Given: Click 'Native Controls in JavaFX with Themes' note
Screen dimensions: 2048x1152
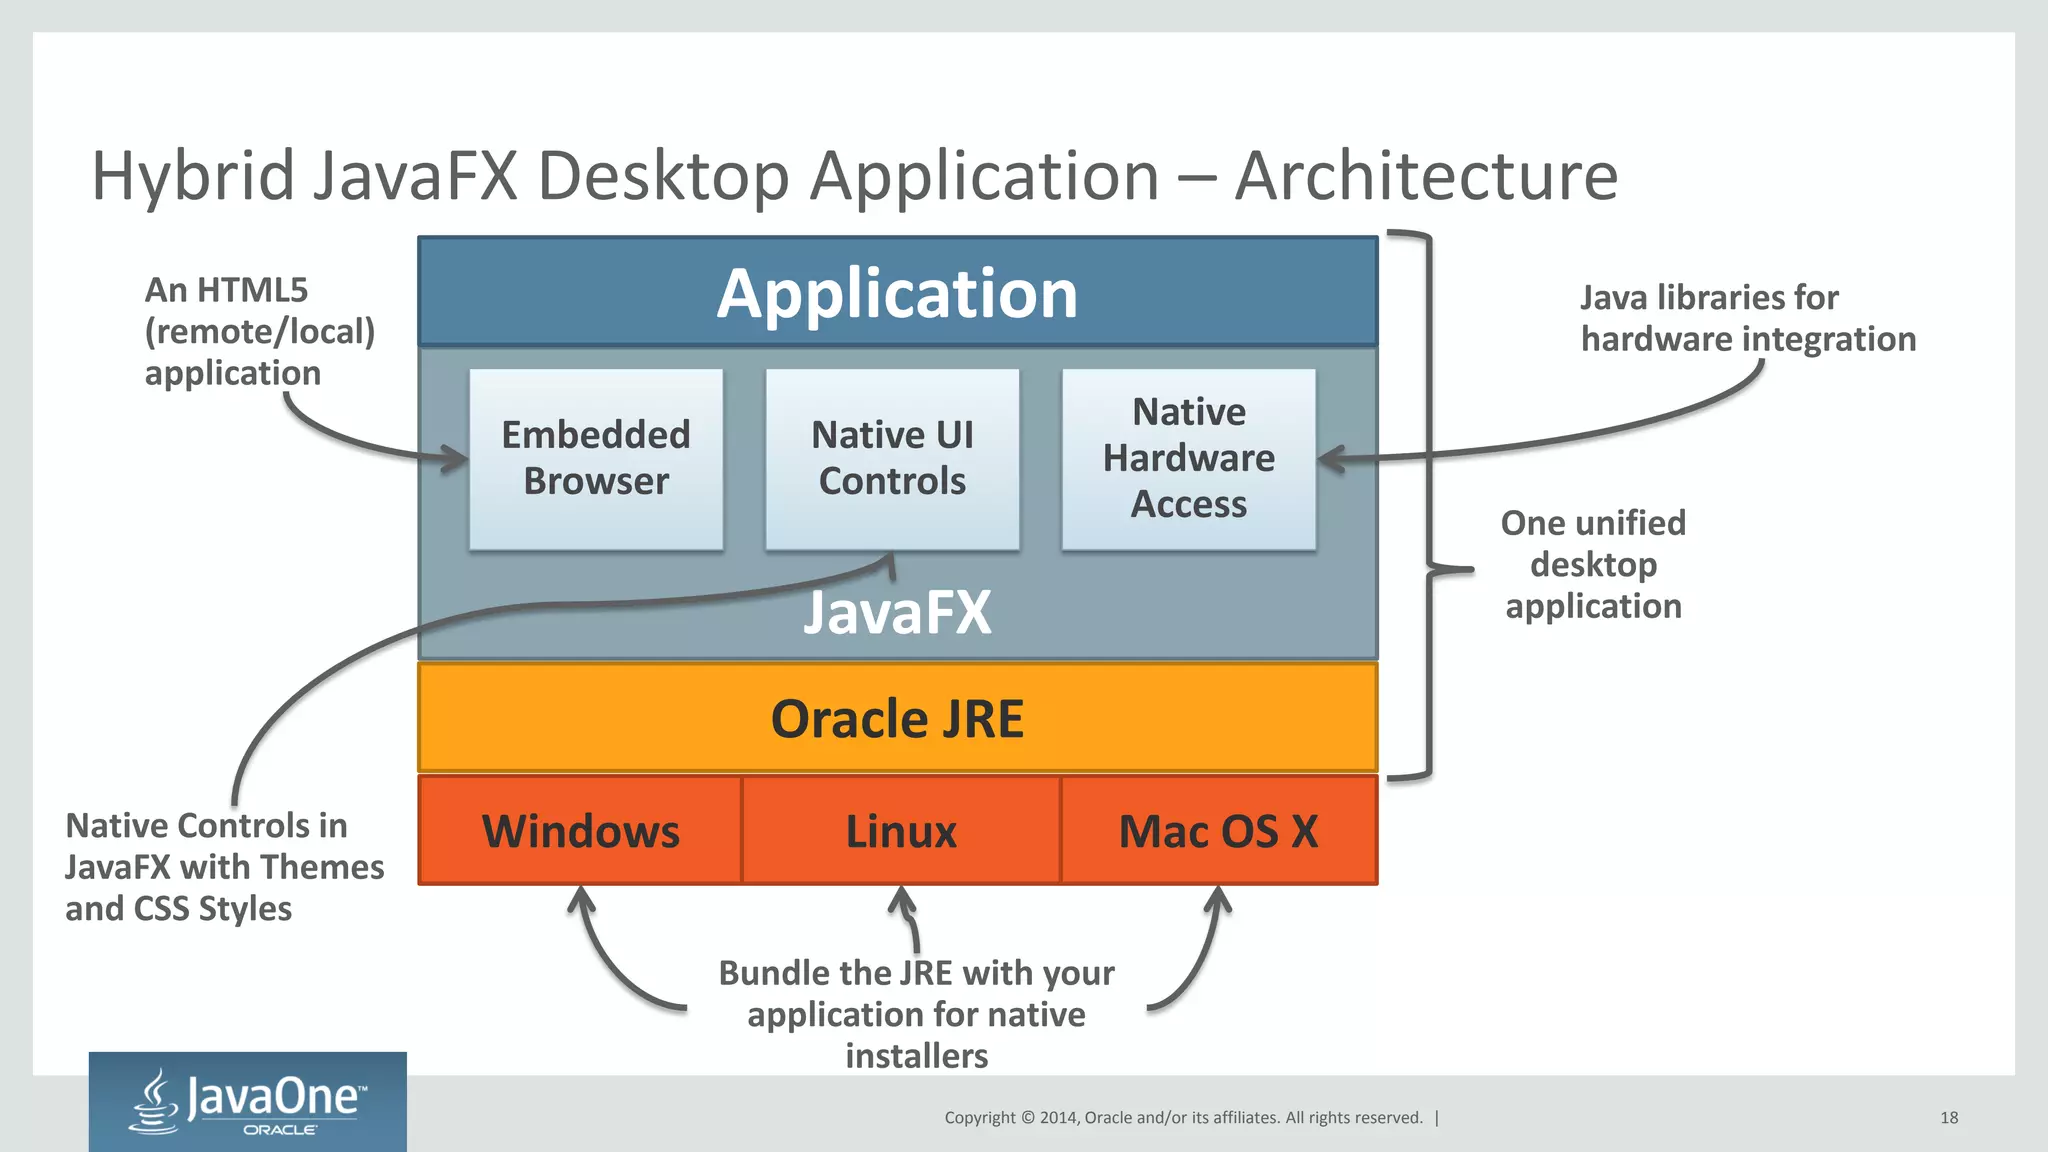Looking at the screenshot, I should [x=225, y=867].
